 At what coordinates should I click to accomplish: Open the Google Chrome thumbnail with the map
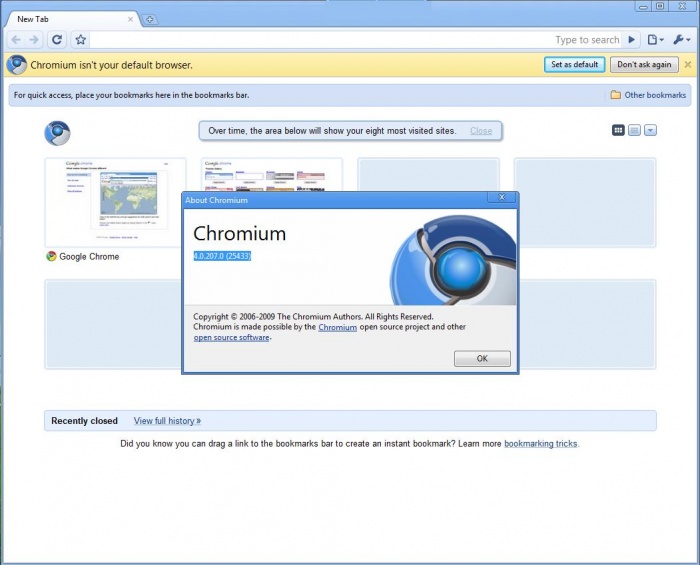pos(115,202)
